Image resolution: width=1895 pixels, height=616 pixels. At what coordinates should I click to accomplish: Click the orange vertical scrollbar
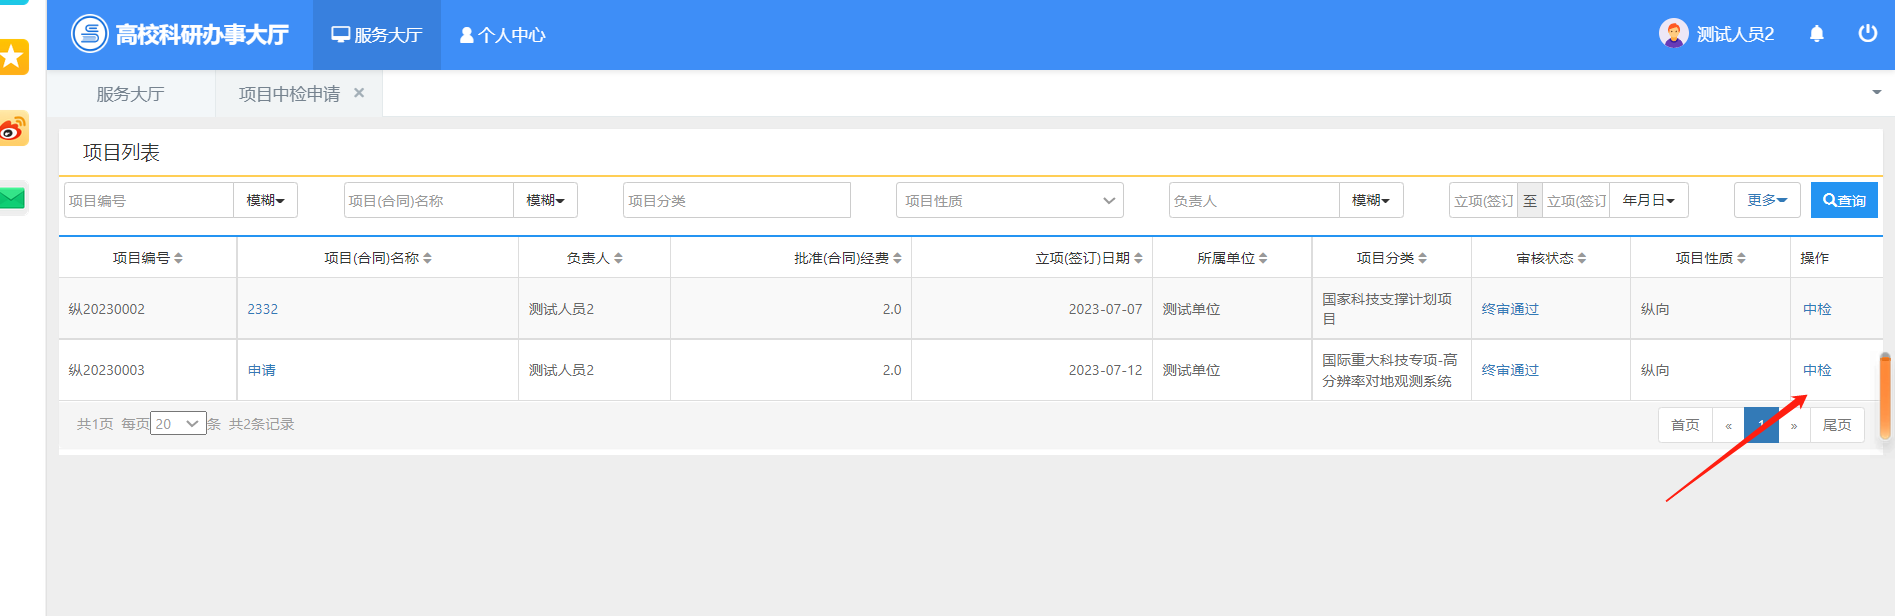1884,396
